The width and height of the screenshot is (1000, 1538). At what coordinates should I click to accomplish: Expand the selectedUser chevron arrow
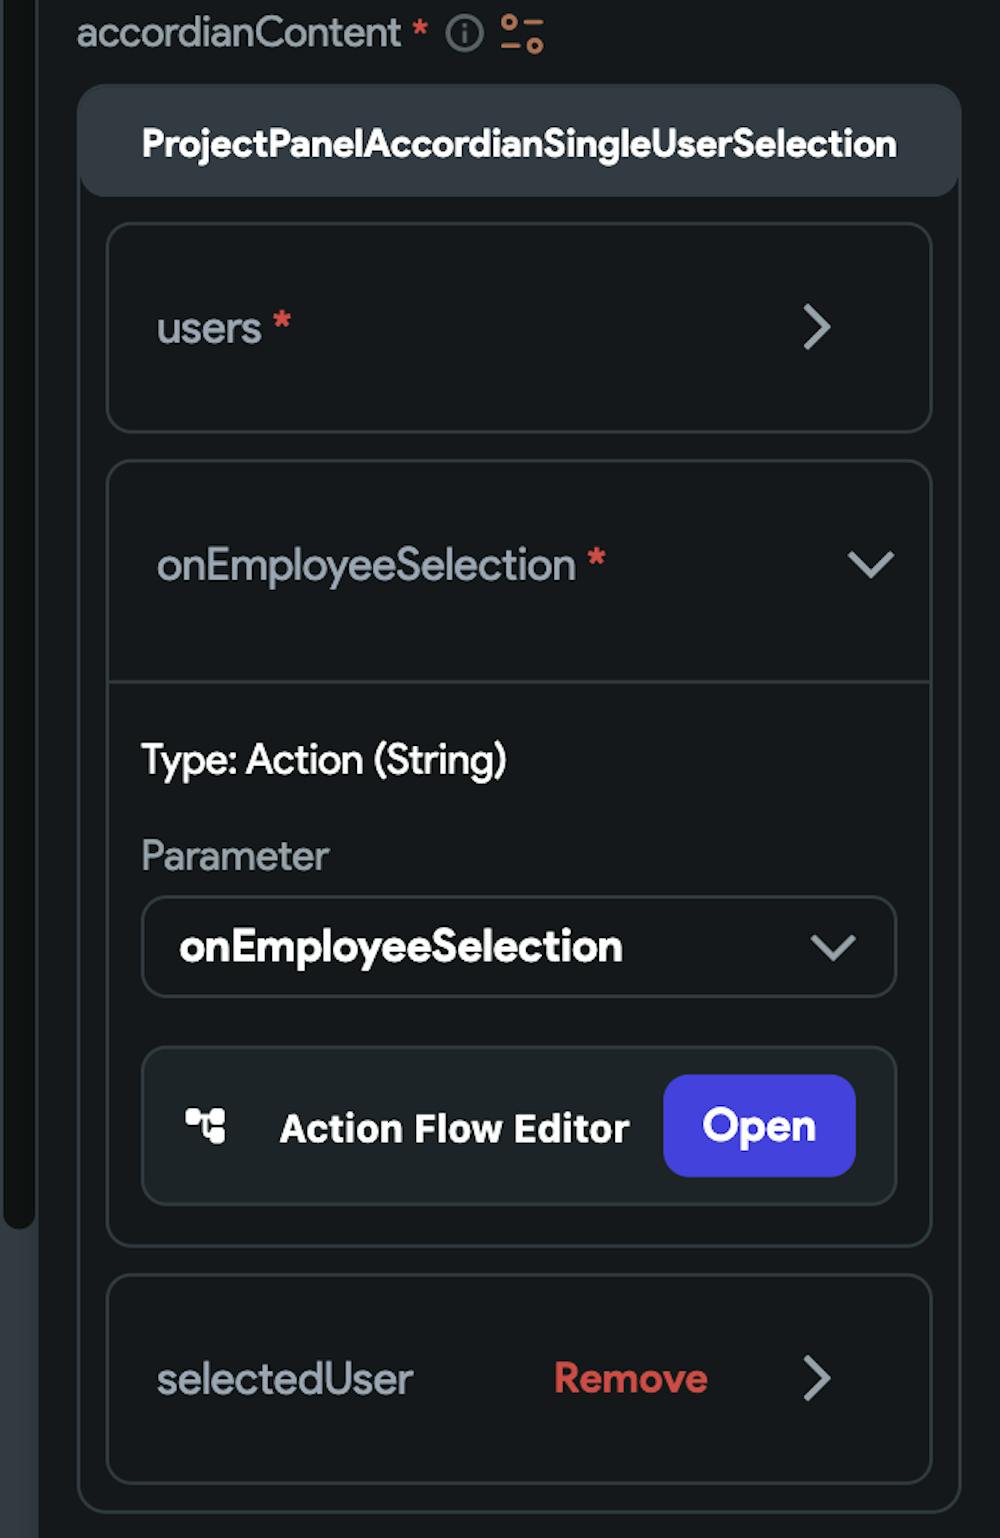817,1378
